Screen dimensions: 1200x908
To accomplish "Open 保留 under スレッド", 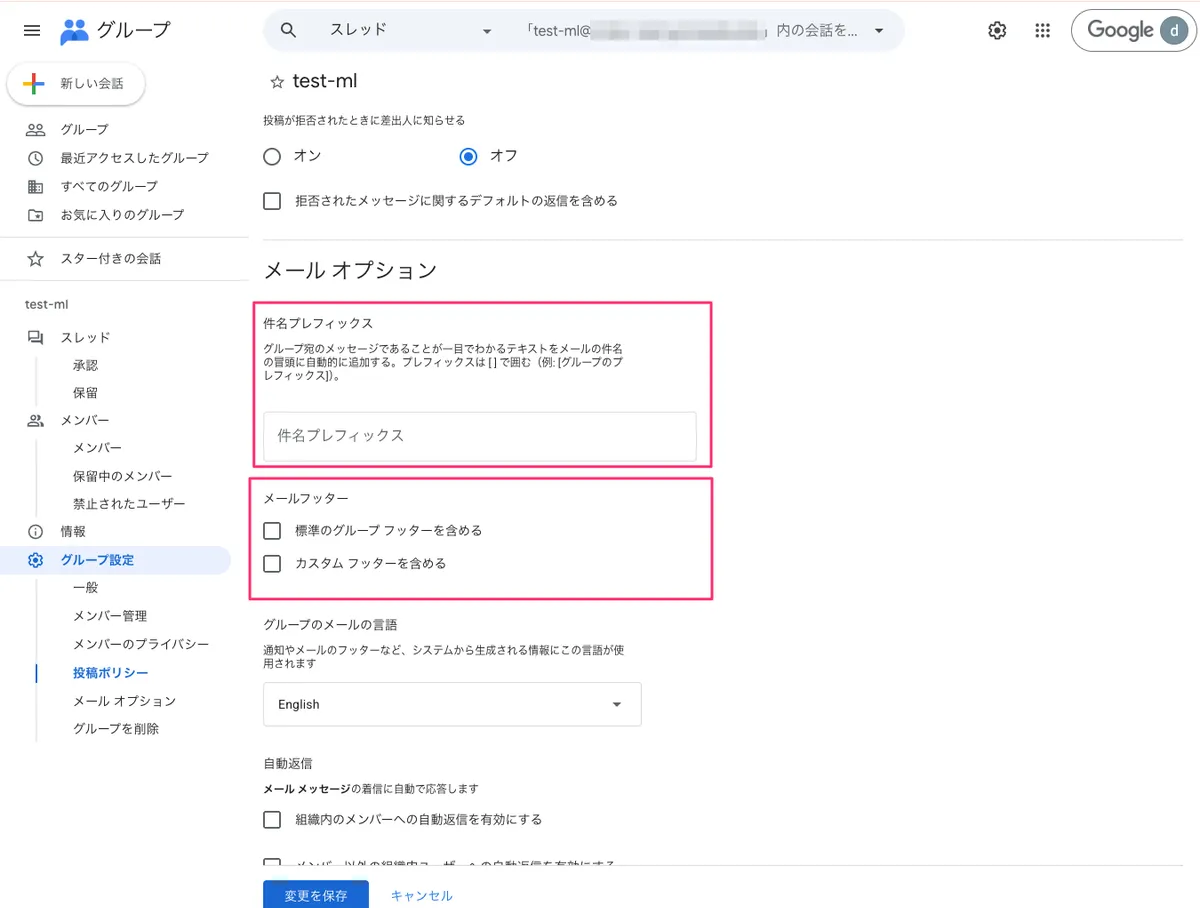I will 86,394.
